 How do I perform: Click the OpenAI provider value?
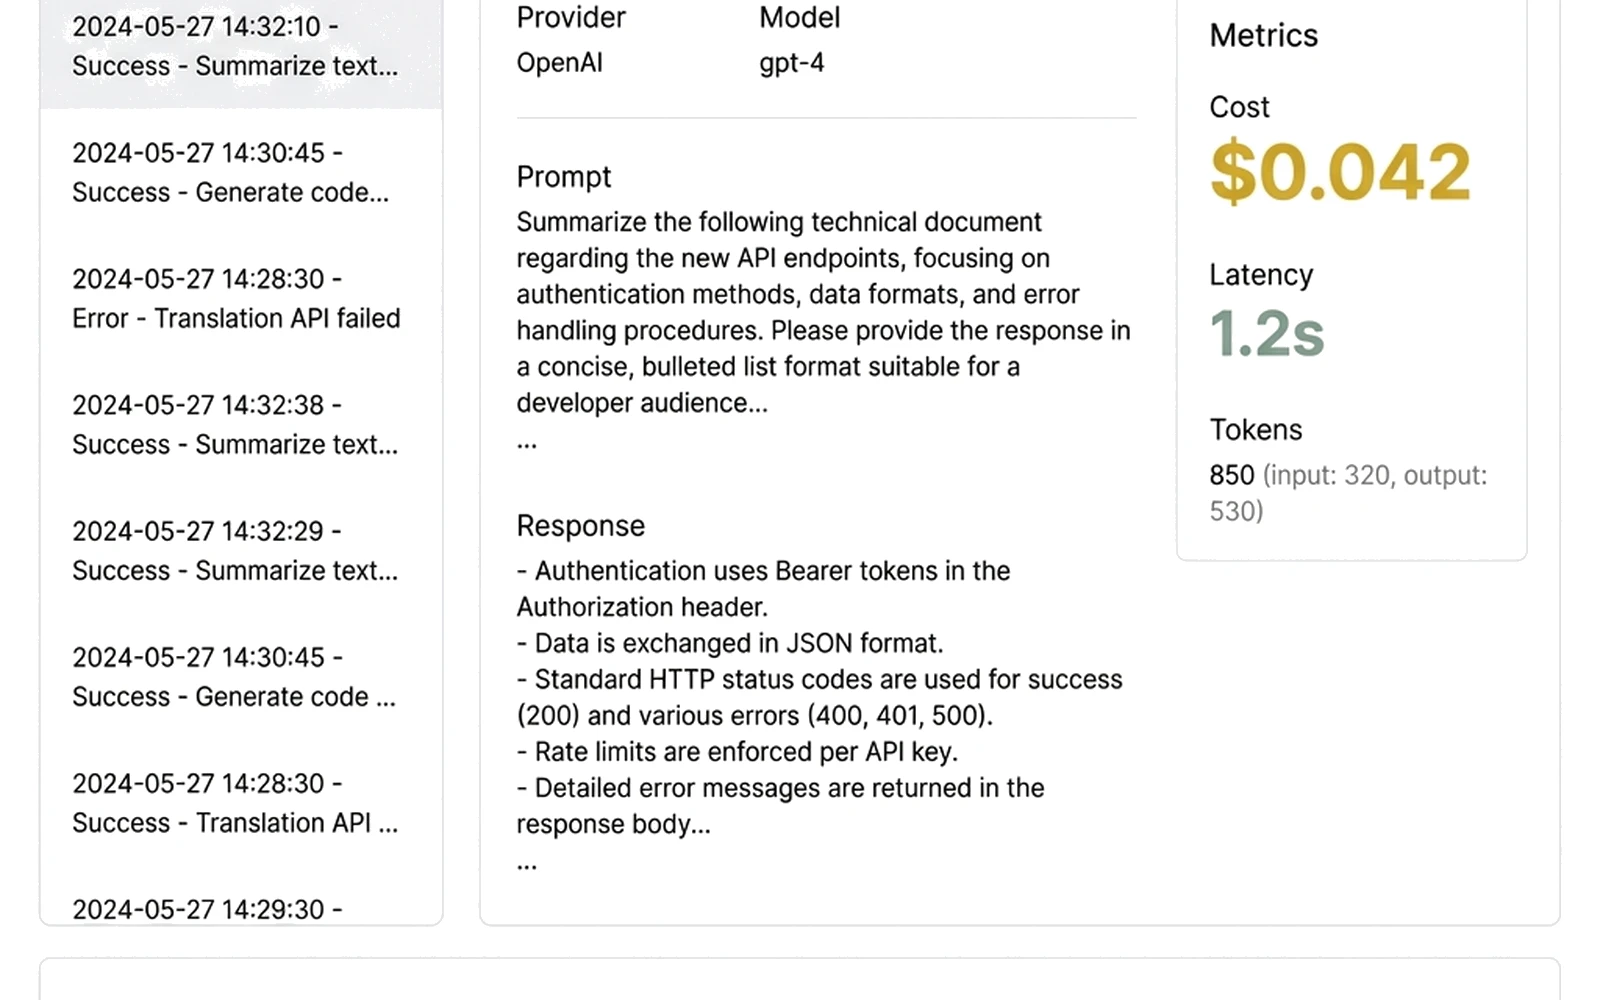(559, 63)
